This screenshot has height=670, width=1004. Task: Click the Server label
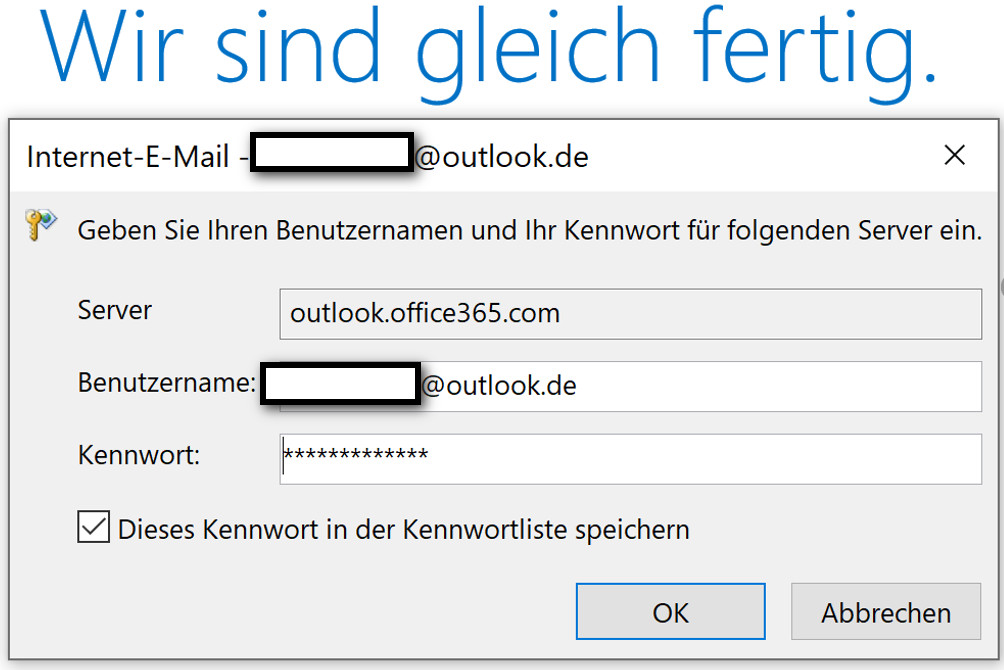tap(115, 311)
